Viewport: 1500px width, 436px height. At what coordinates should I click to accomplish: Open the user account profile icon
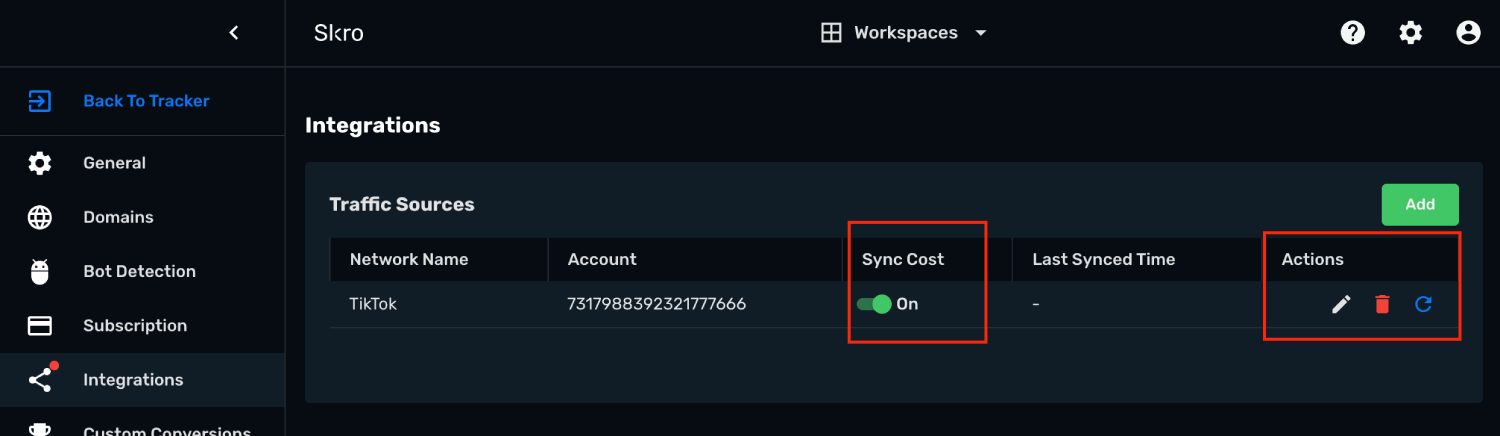coord(1468,33)
